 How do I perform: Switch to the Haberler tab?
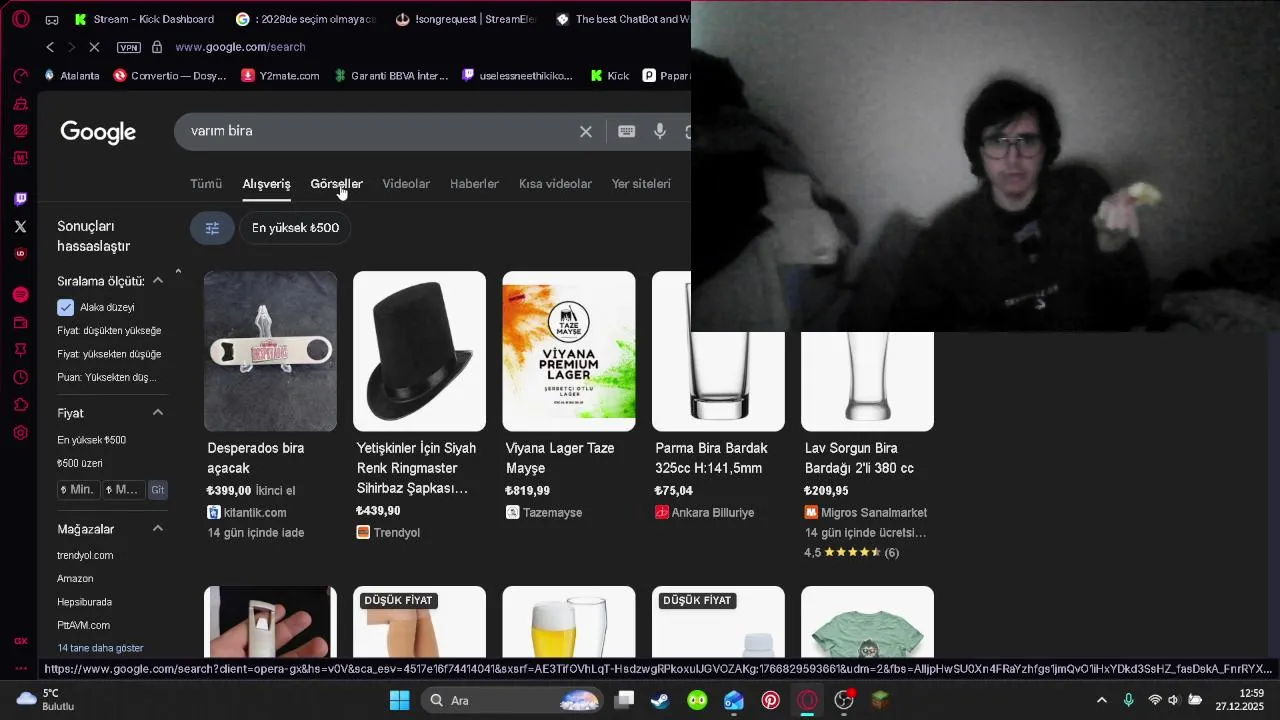(474, 184)
